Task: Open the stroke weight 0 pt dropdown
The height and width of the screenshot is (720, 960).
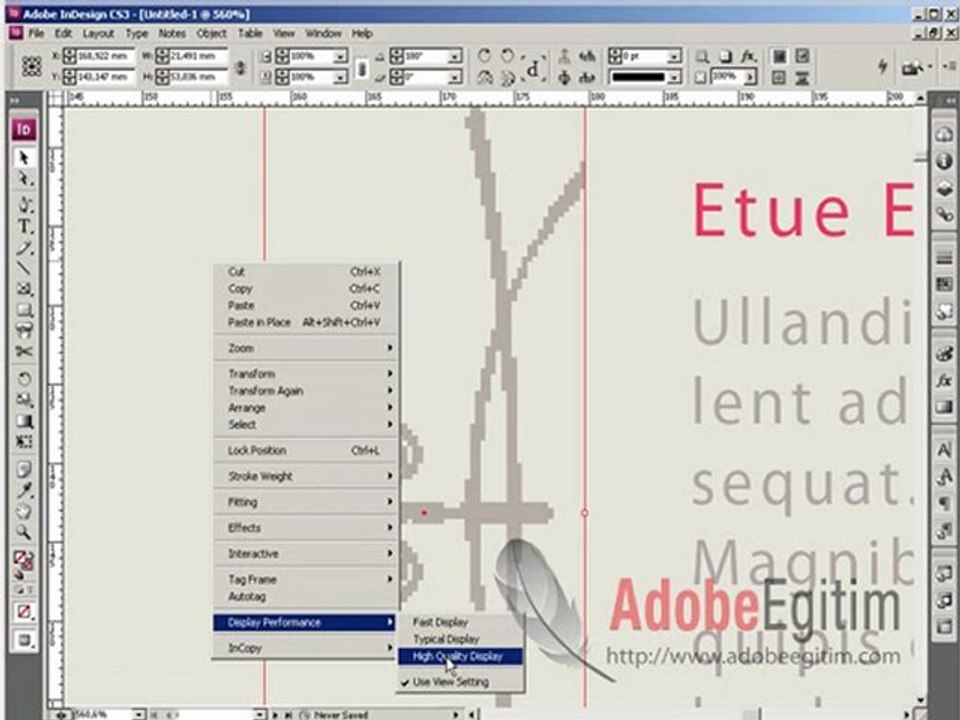Action: click(x=673, y=56)
